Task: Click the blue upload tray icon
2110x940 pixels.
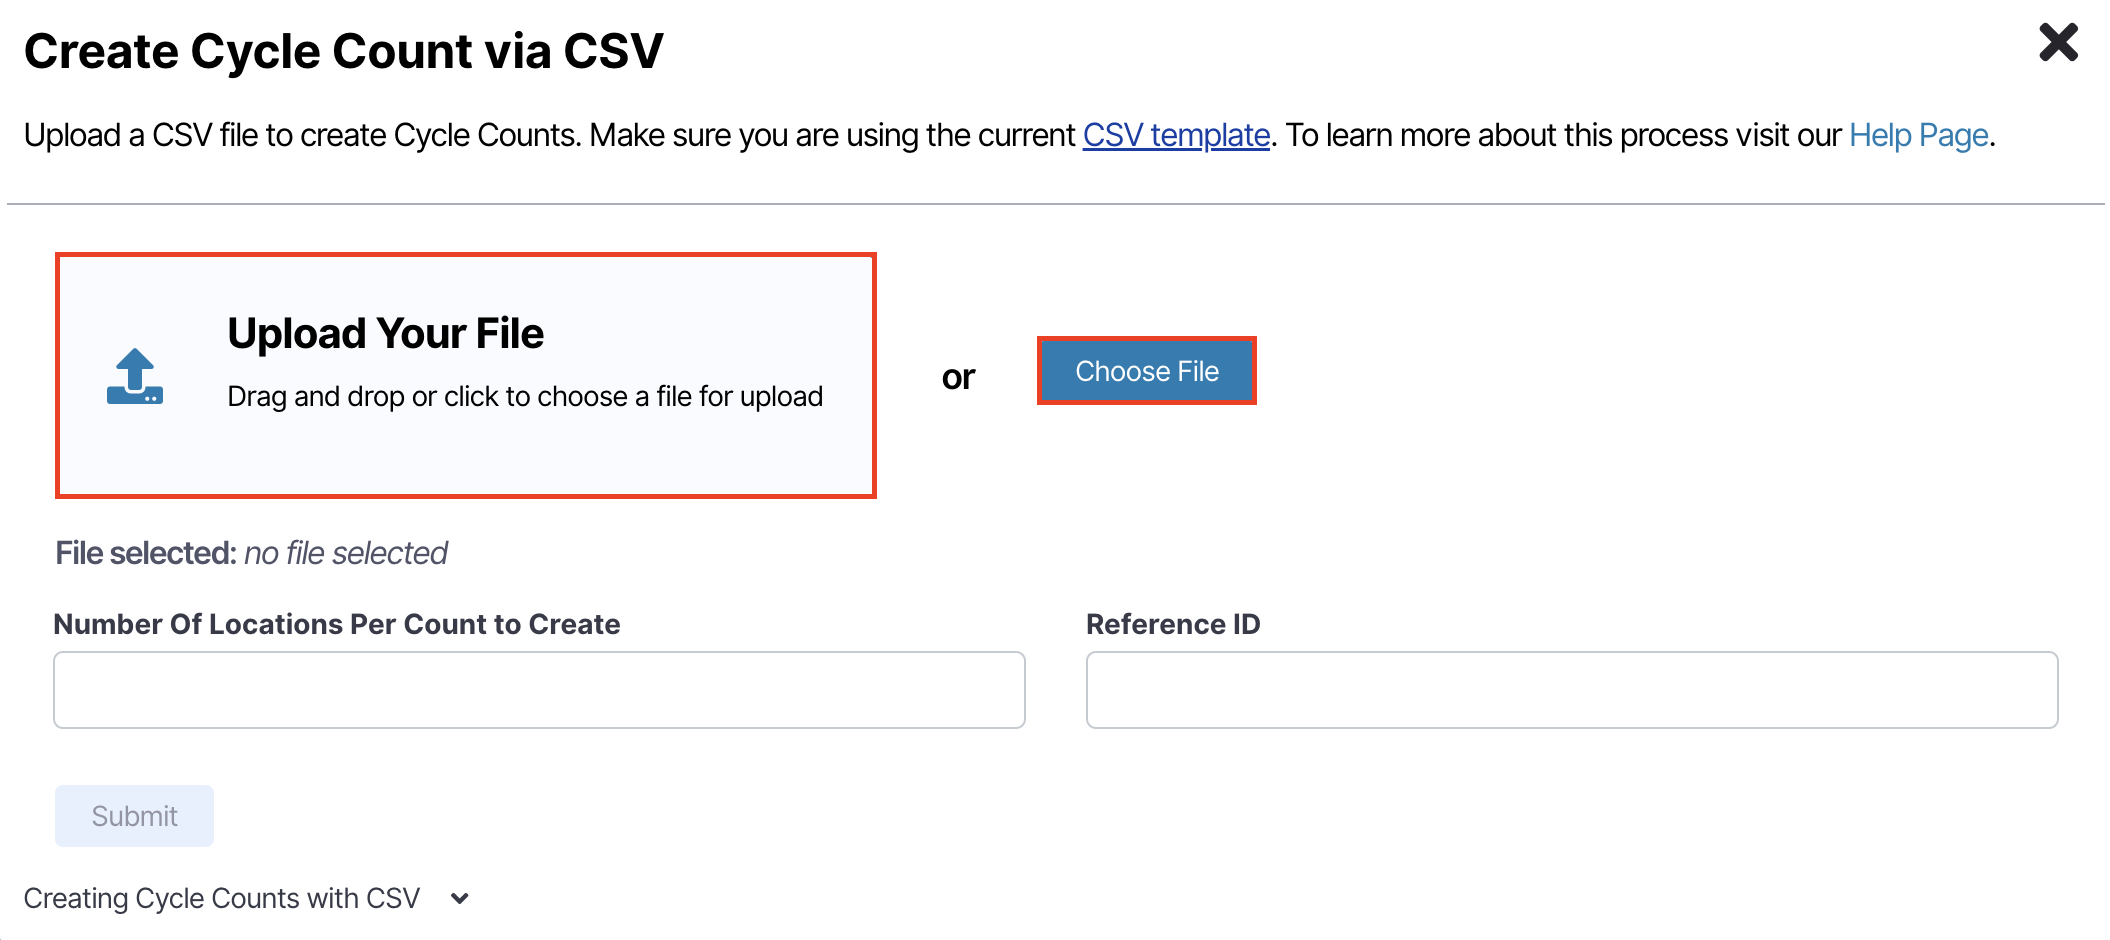Action: pos(135,376)
